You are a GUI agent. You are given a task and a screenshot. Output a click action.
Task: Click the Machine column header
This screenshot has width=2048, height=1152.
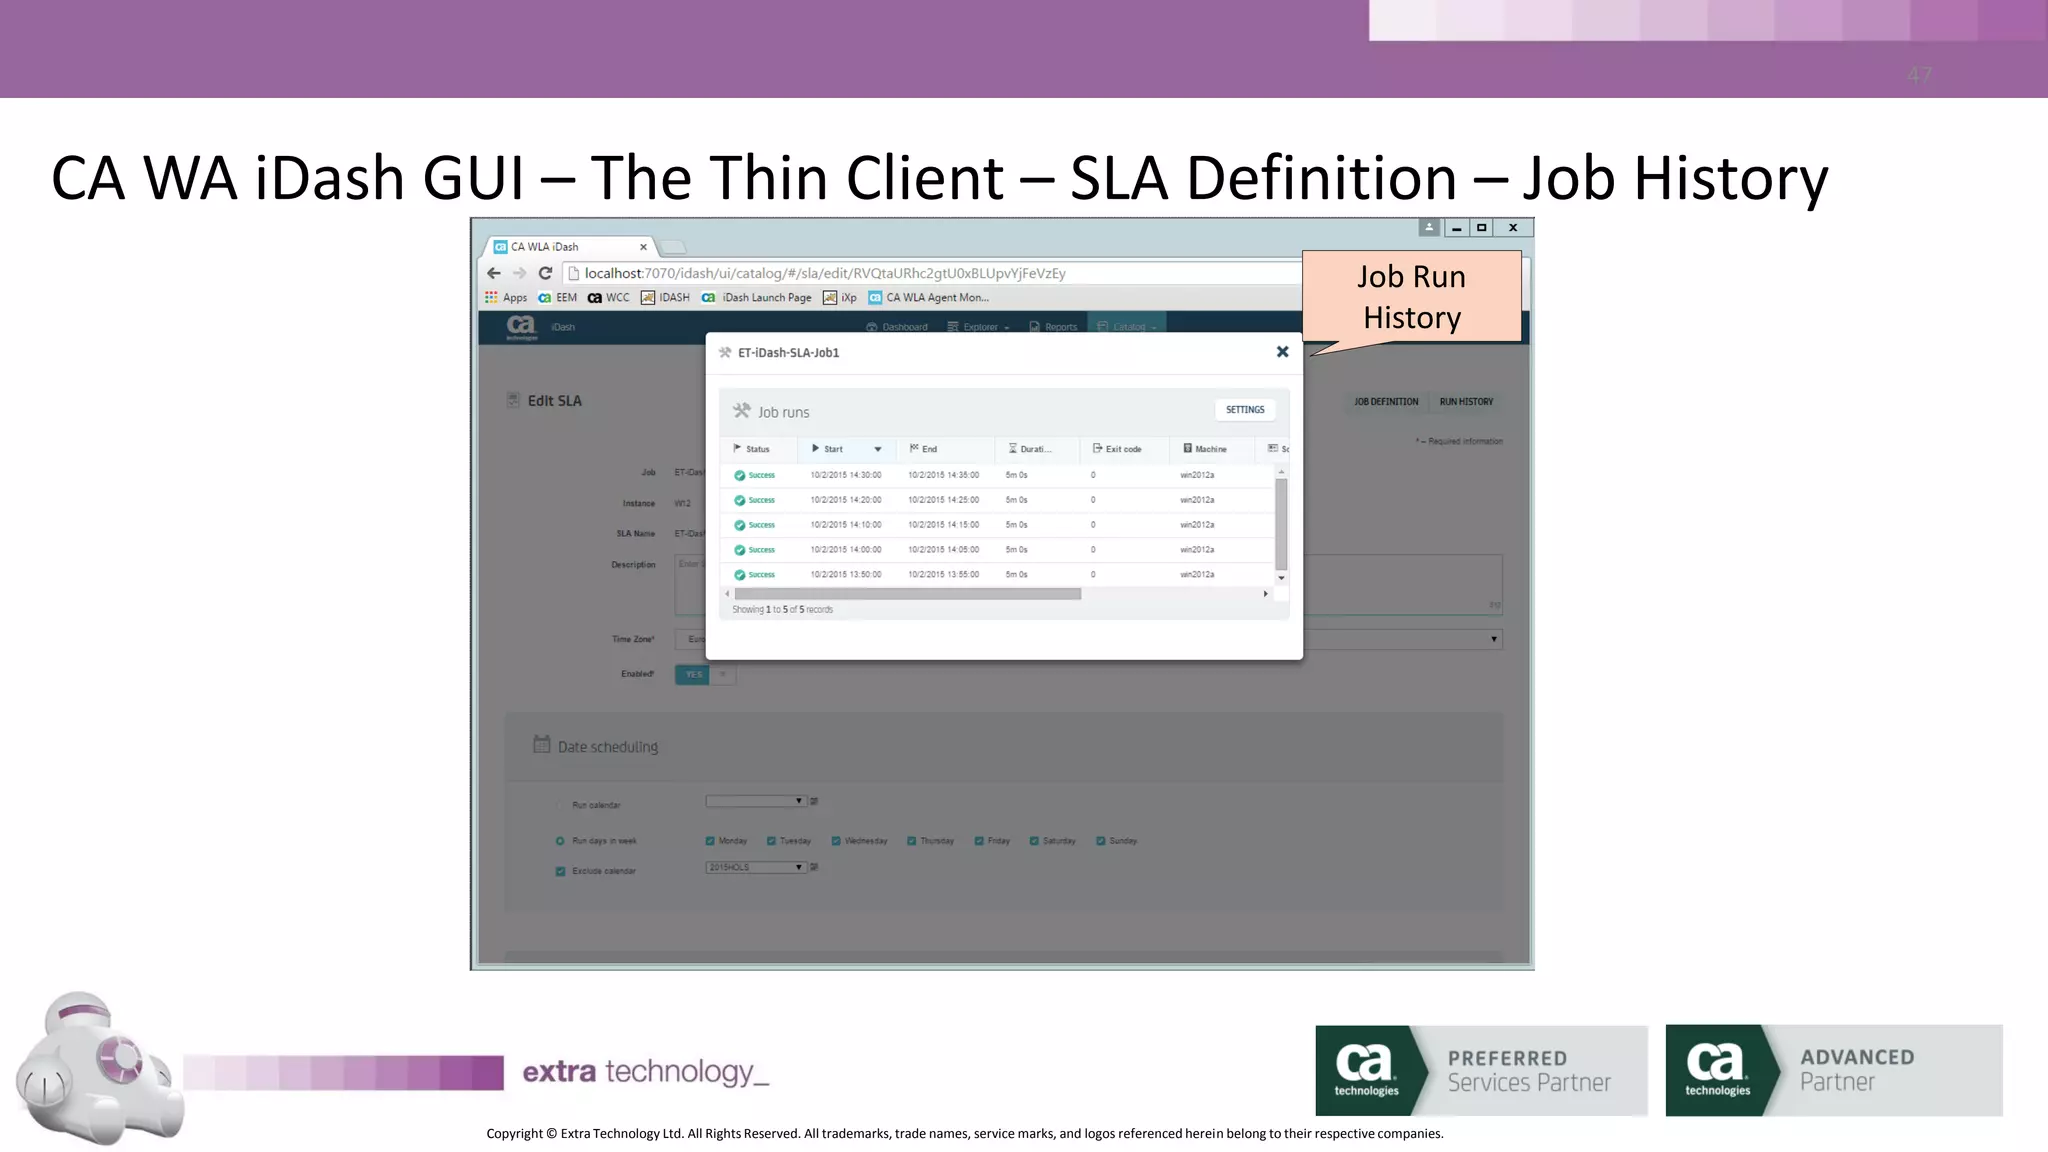1209,450
